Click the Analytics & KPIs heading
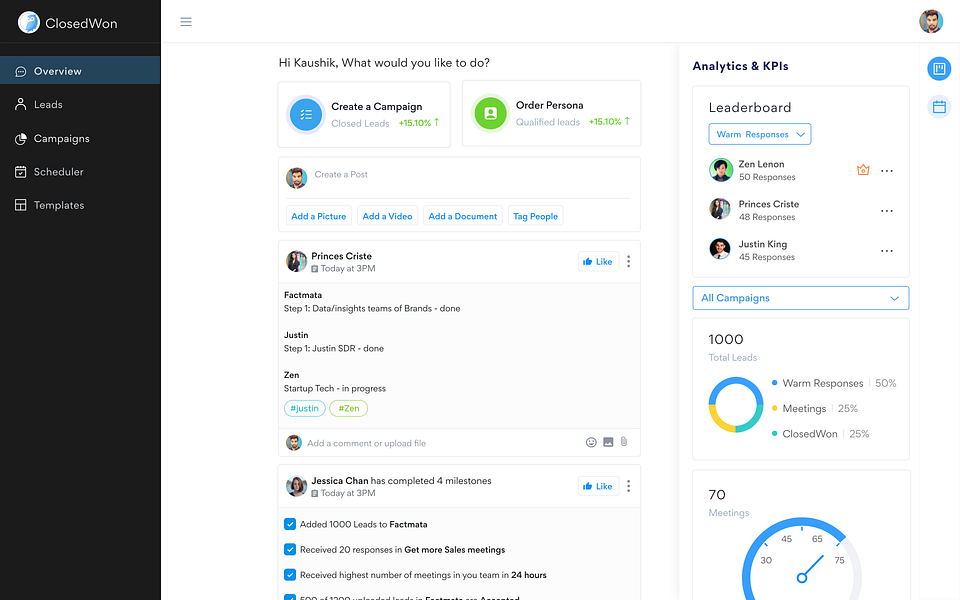 [x=740, y=66]
